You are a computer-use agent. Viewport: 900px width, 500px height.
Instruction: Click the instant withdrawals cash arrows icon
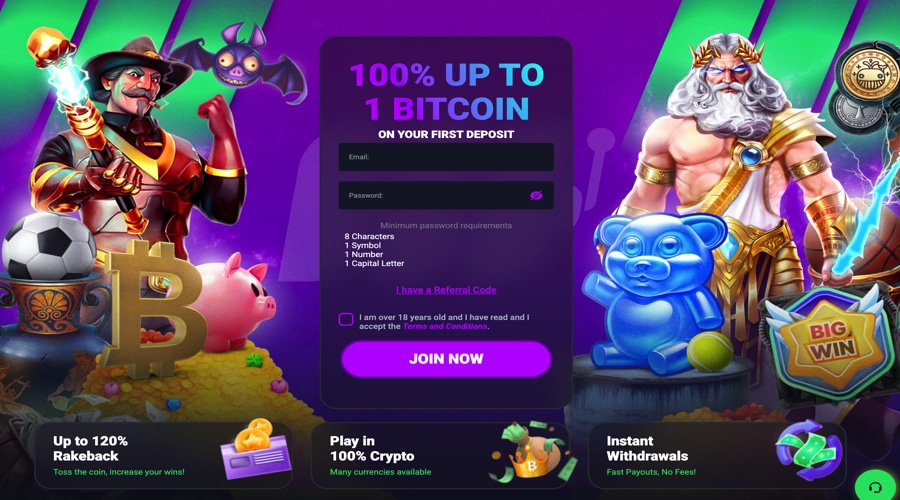pyautogui.click(x=809, y=450)
